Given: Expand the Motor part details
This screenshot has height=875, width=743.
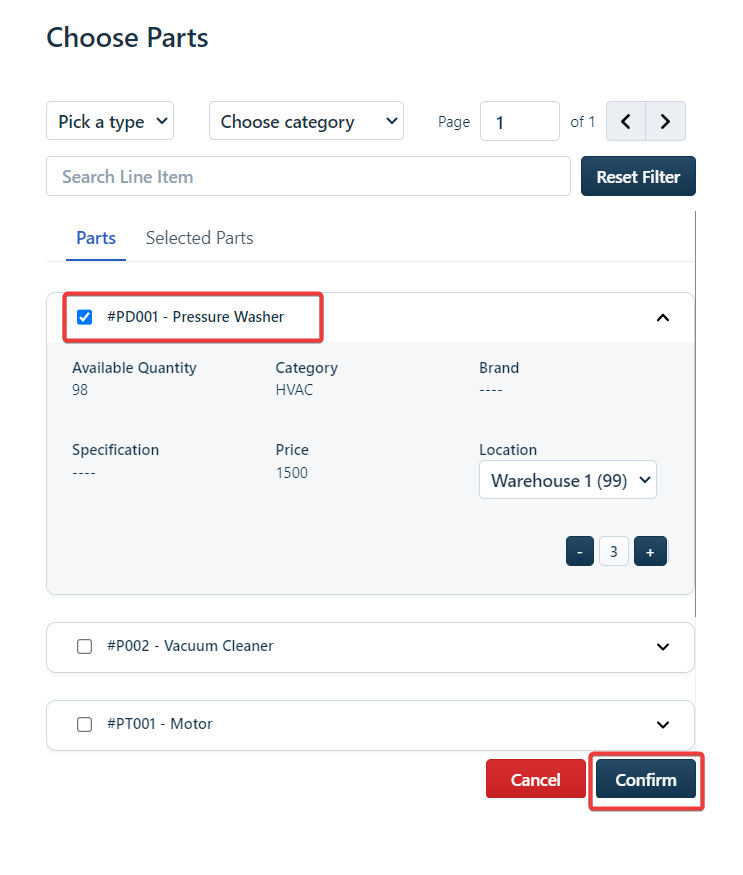Looking at the screenshot, I should click(662, 725).
